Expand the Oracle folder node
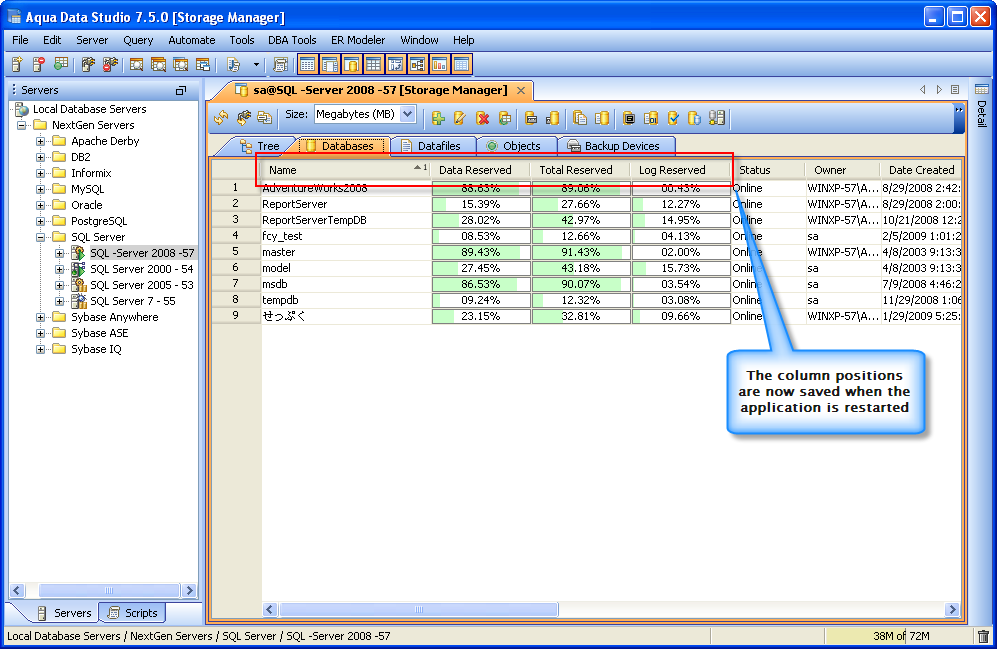This screenshot has width=997, height=649. pos(41,205)
